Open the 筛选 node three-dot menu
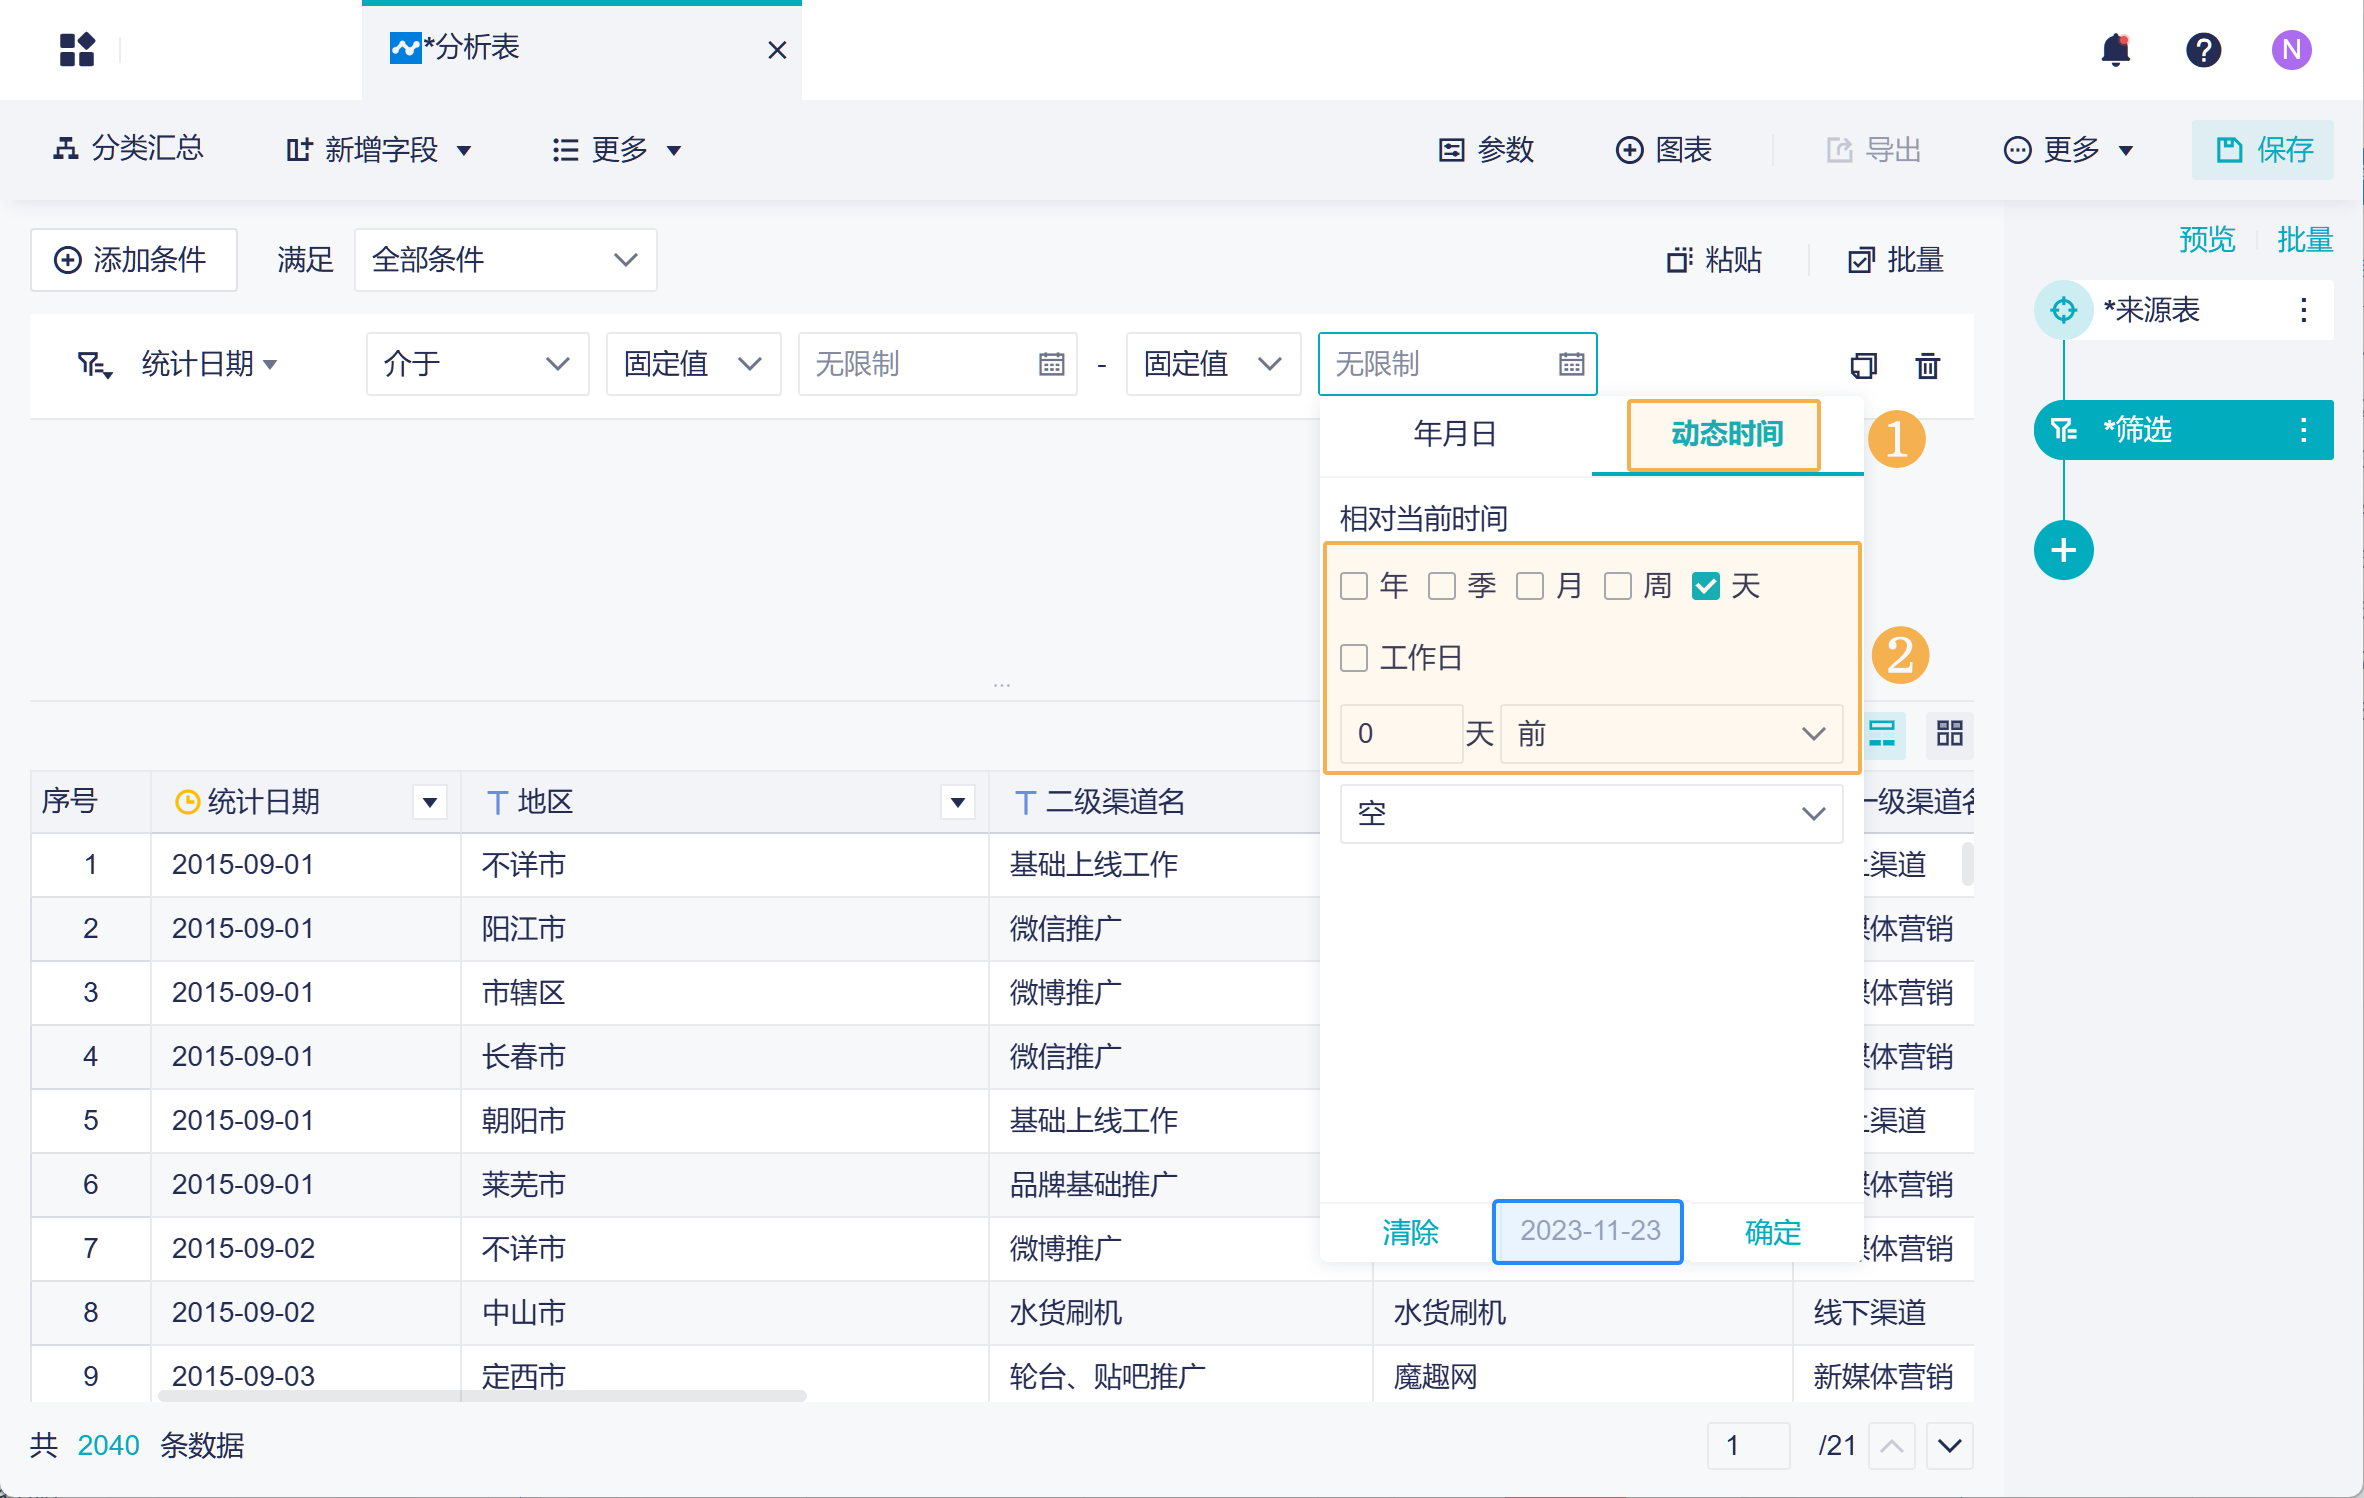This screenshot has height=1498, width=2364. tap(2303, 430)
